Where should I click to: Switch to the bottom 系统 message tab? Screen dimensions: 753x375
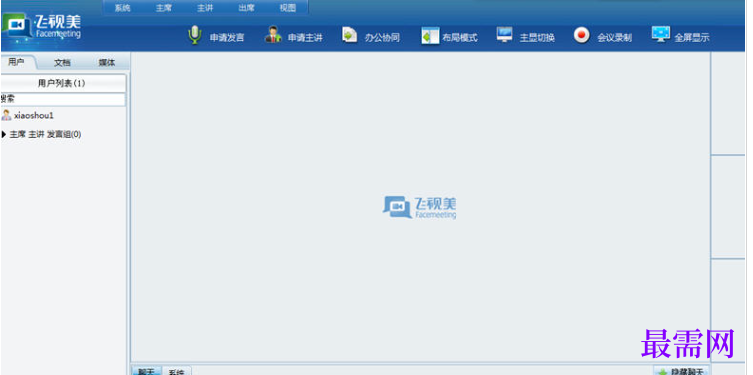[176, 372]
